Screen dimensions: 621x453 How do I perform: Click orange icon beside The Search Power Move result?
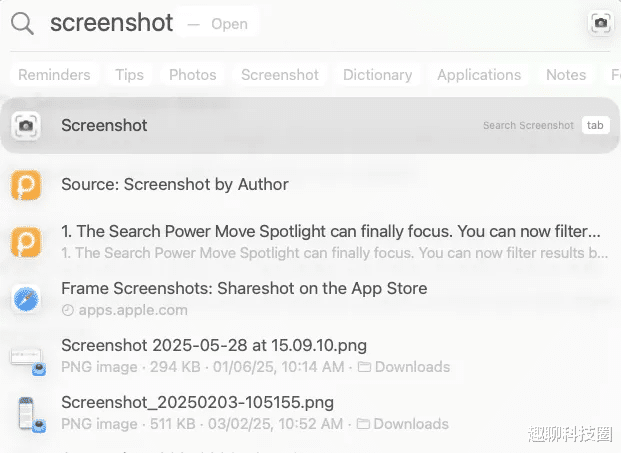[25, 241]
